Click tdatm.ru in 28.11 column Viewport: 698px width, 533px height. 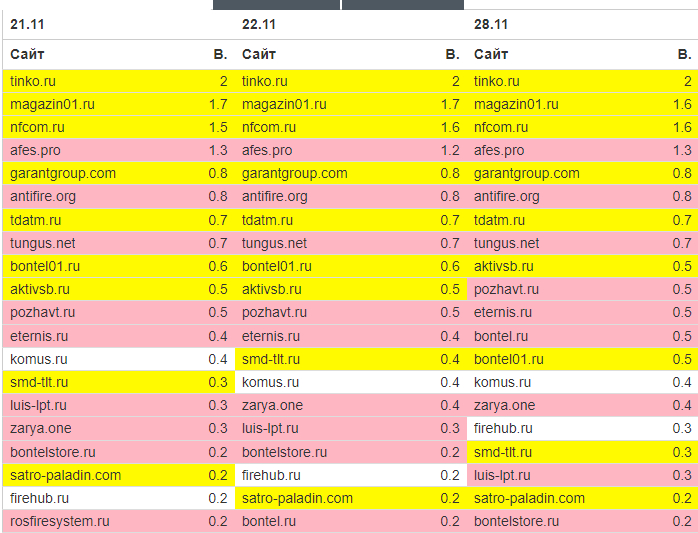499,220
